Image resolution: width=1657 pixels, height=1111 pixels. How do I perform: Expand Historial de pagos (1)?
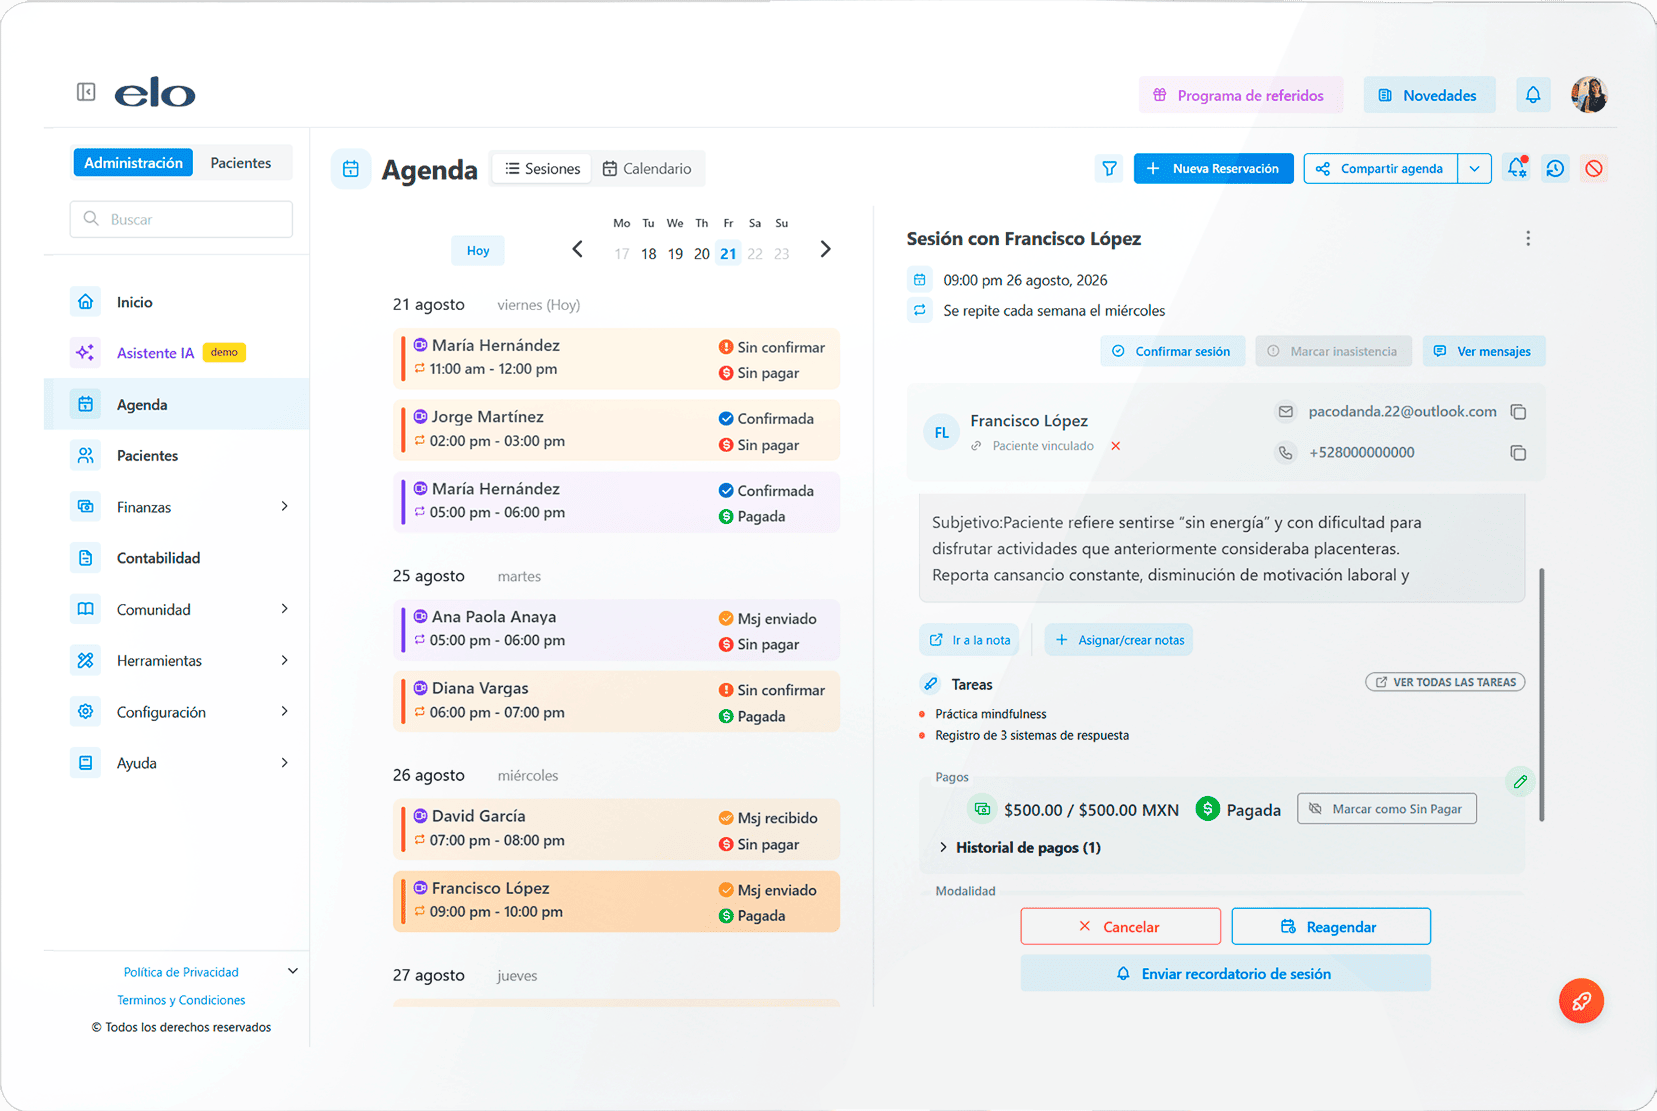[x=1020, y=848]
